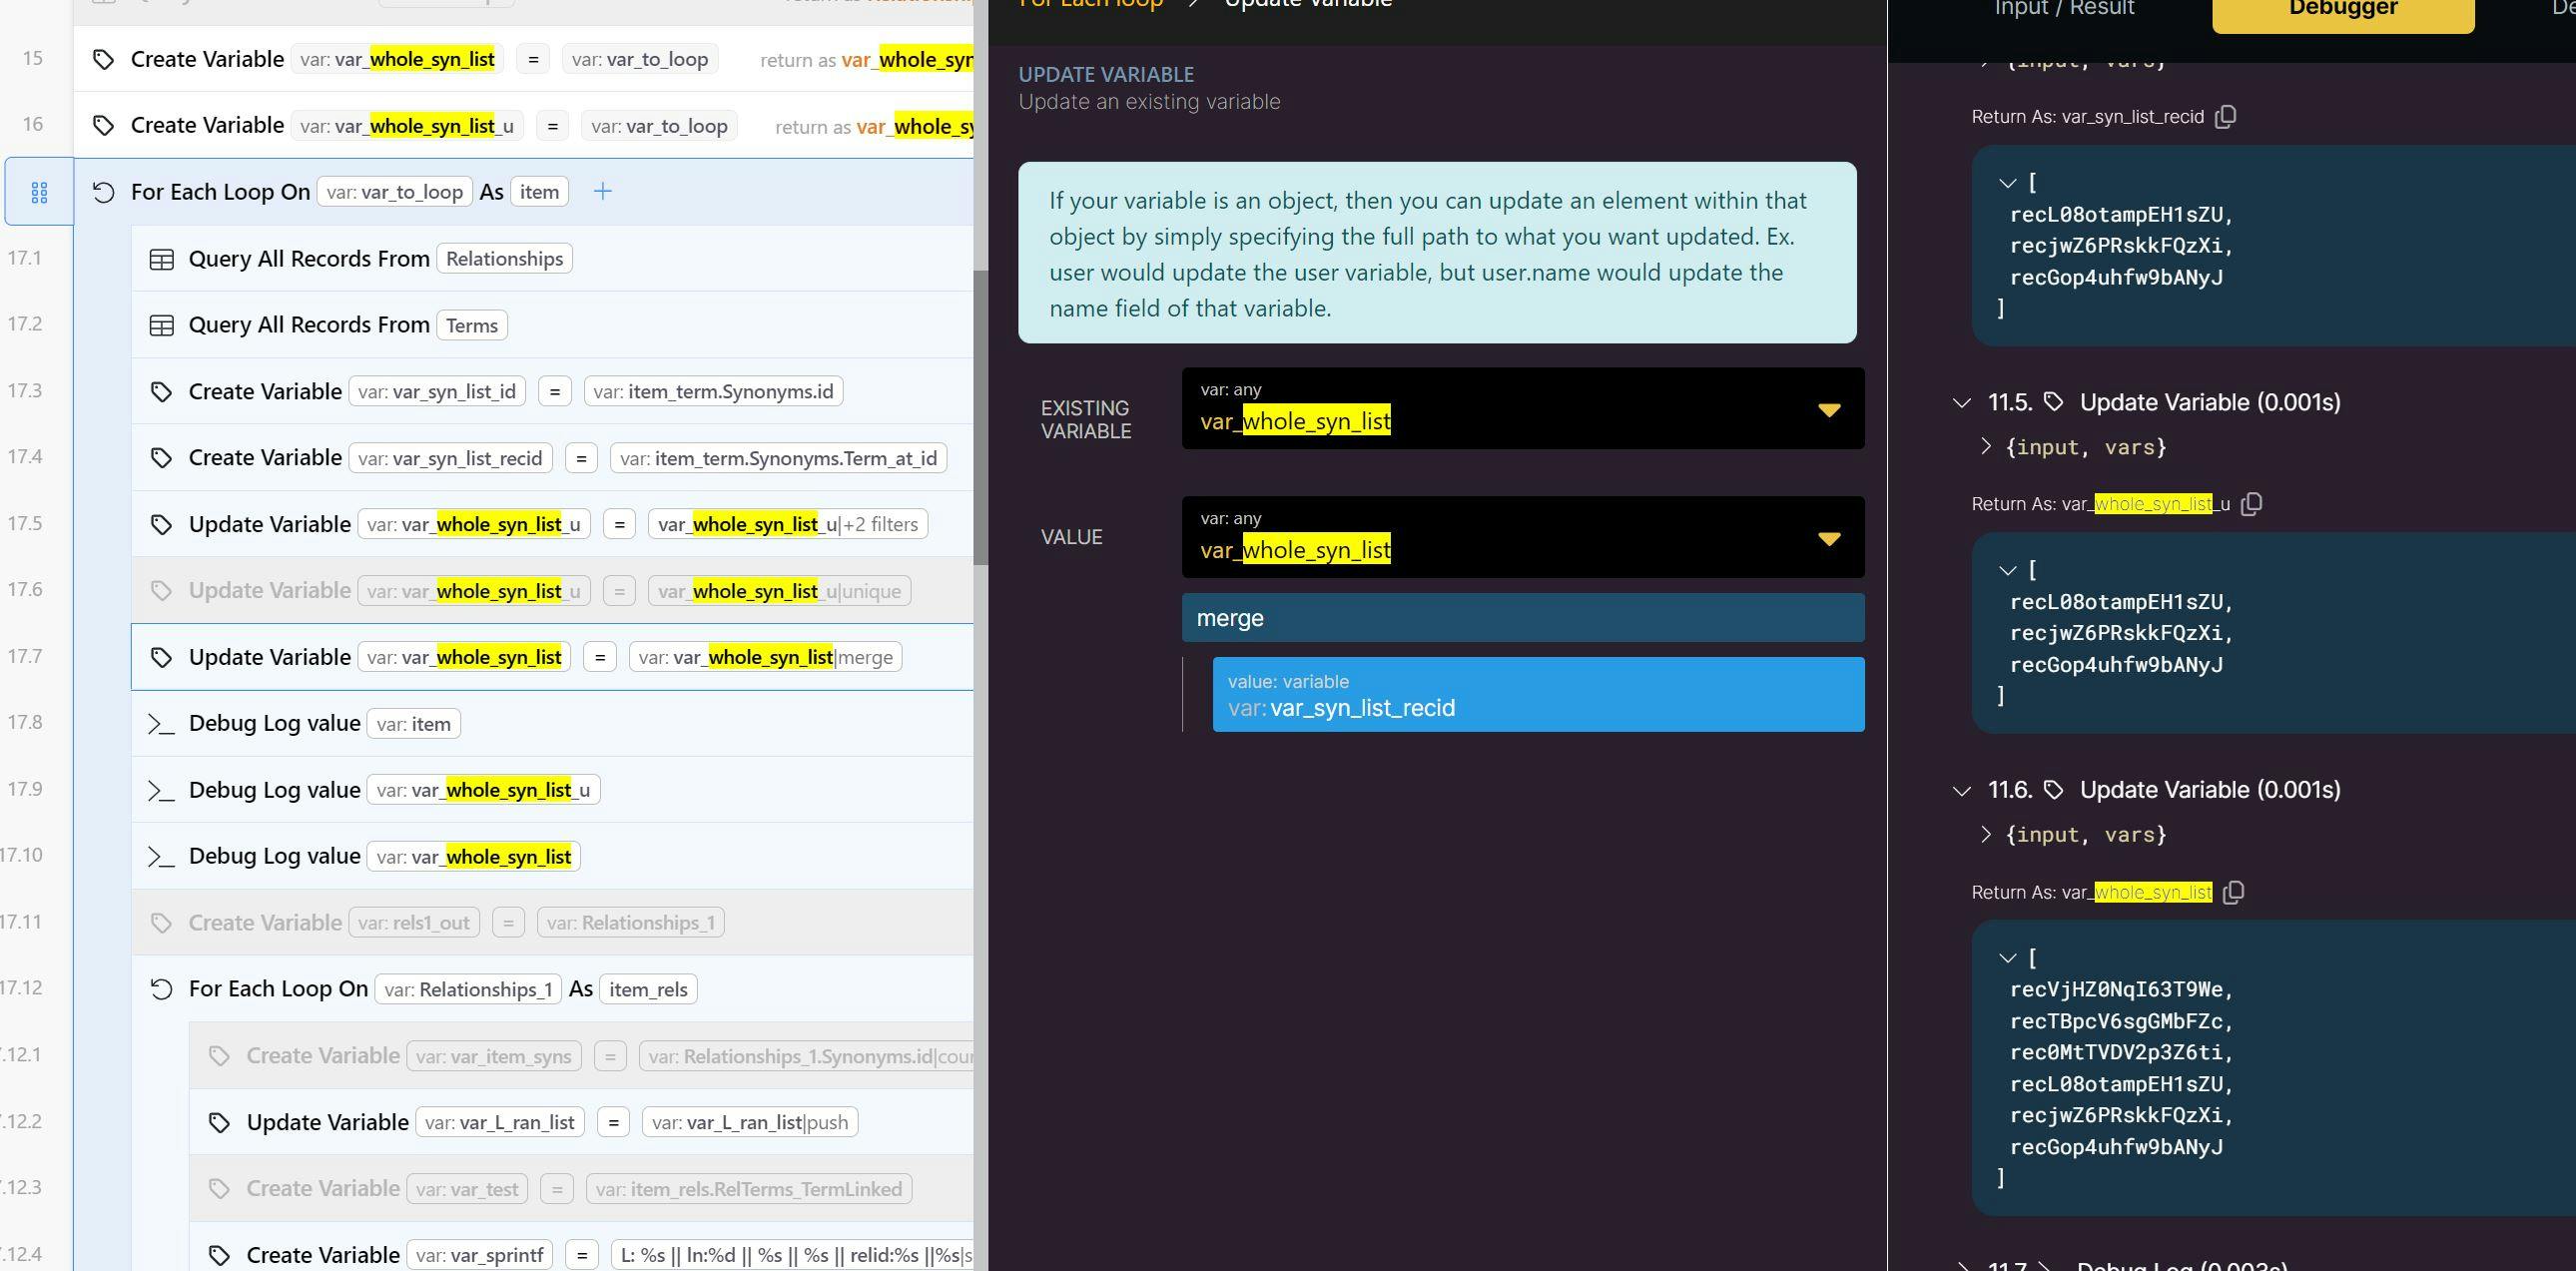
Task: Click copy icon beside Return As var_whole_syn_list
Action: [2233, 892]
